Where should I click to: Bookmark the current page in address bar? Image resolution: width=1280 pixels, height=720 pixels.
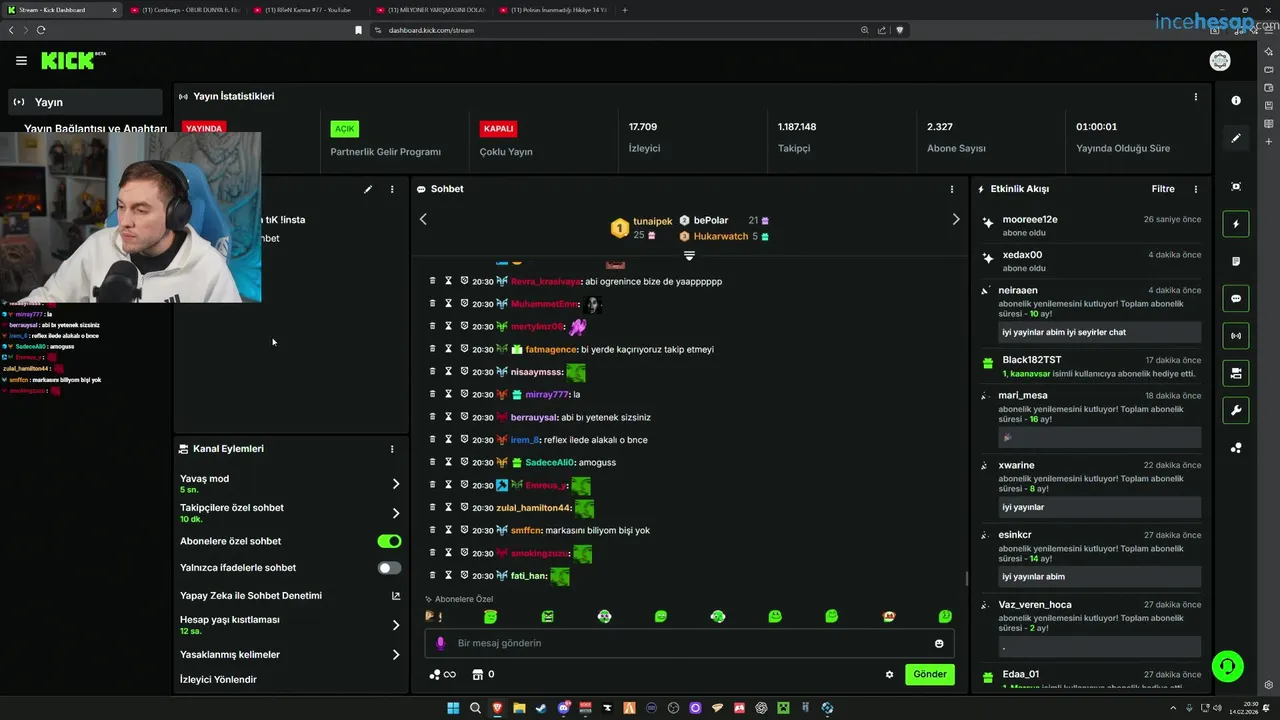tap(358, 30)
